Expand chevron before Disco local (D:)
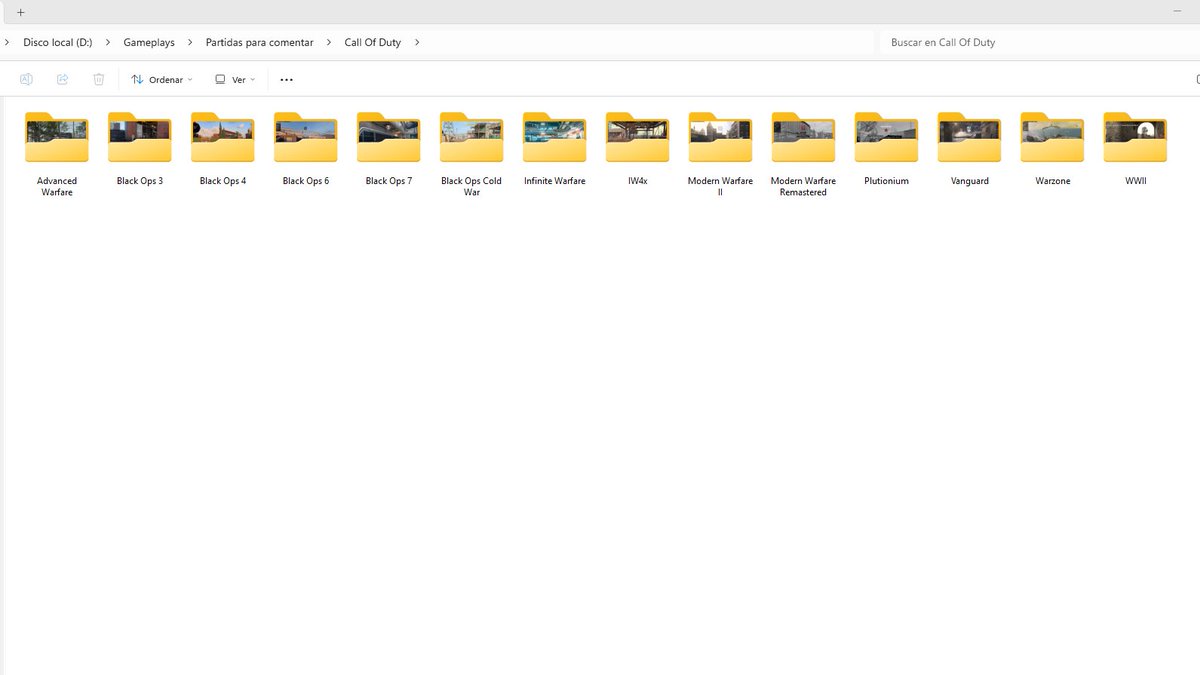 pyautogui.click(x=7, y=42)
